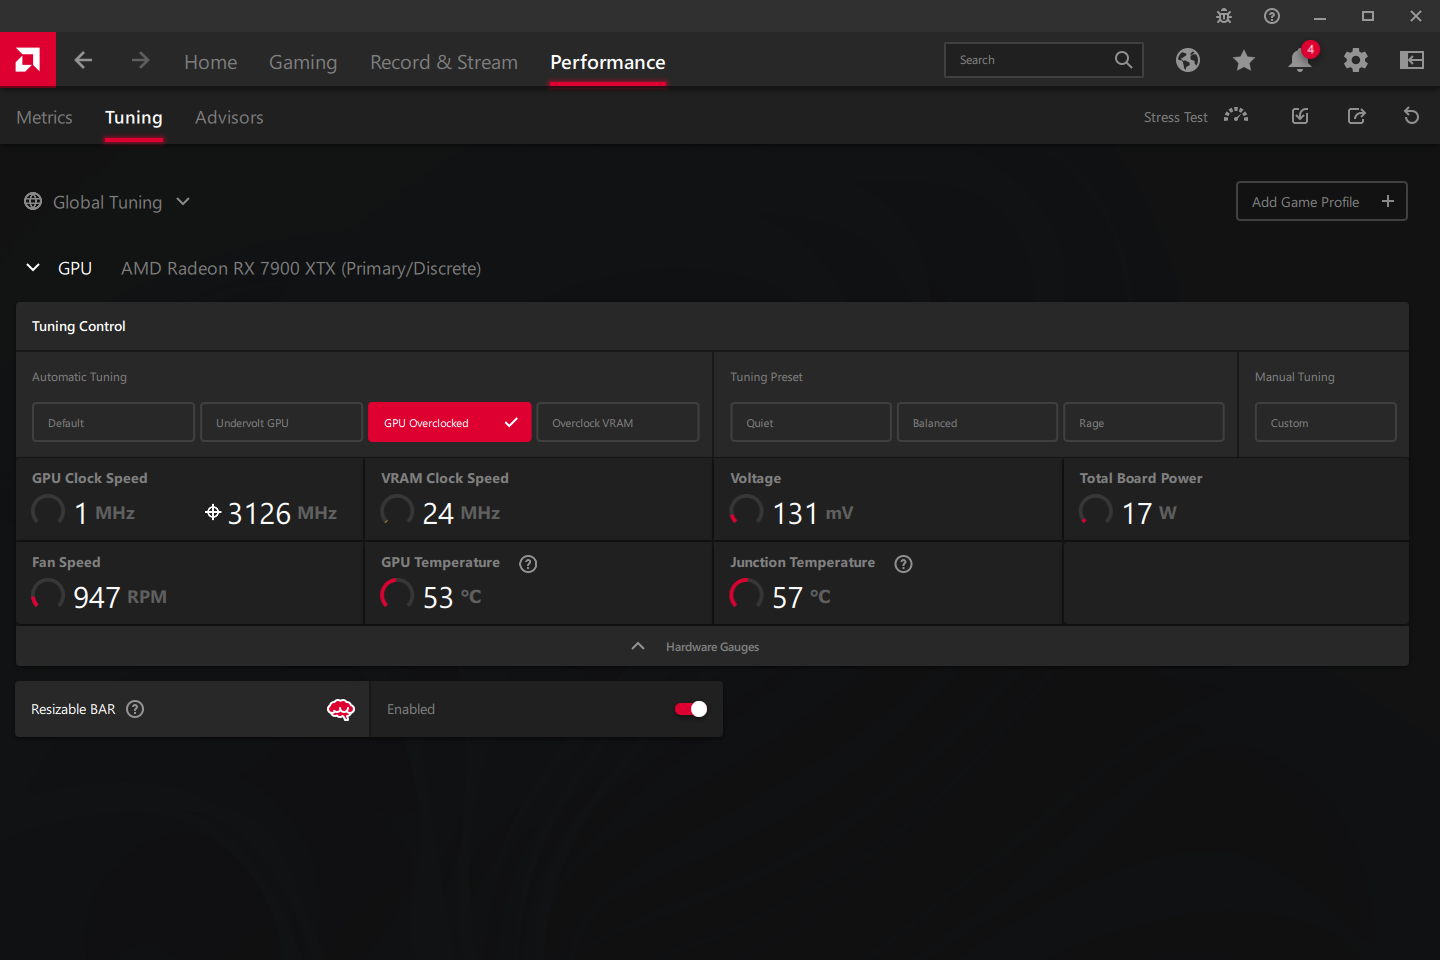The width and height of the screenshot is (1440, 960).
Task: Click the AMD logo home icon
Action: click(28, 60)
